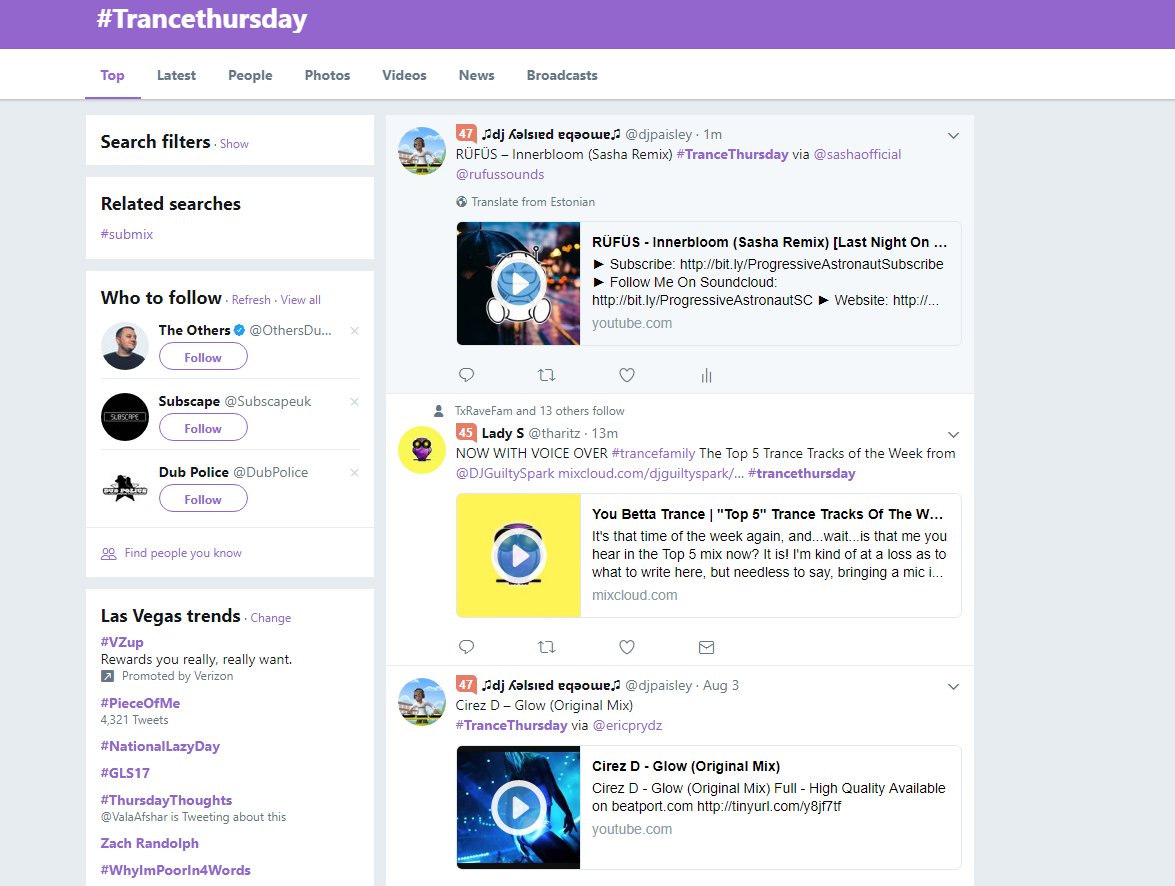The image size is (1175, 886).
Task: Reply to the RÜFÜS Innerbloom tweet
Action: (466, 375)
